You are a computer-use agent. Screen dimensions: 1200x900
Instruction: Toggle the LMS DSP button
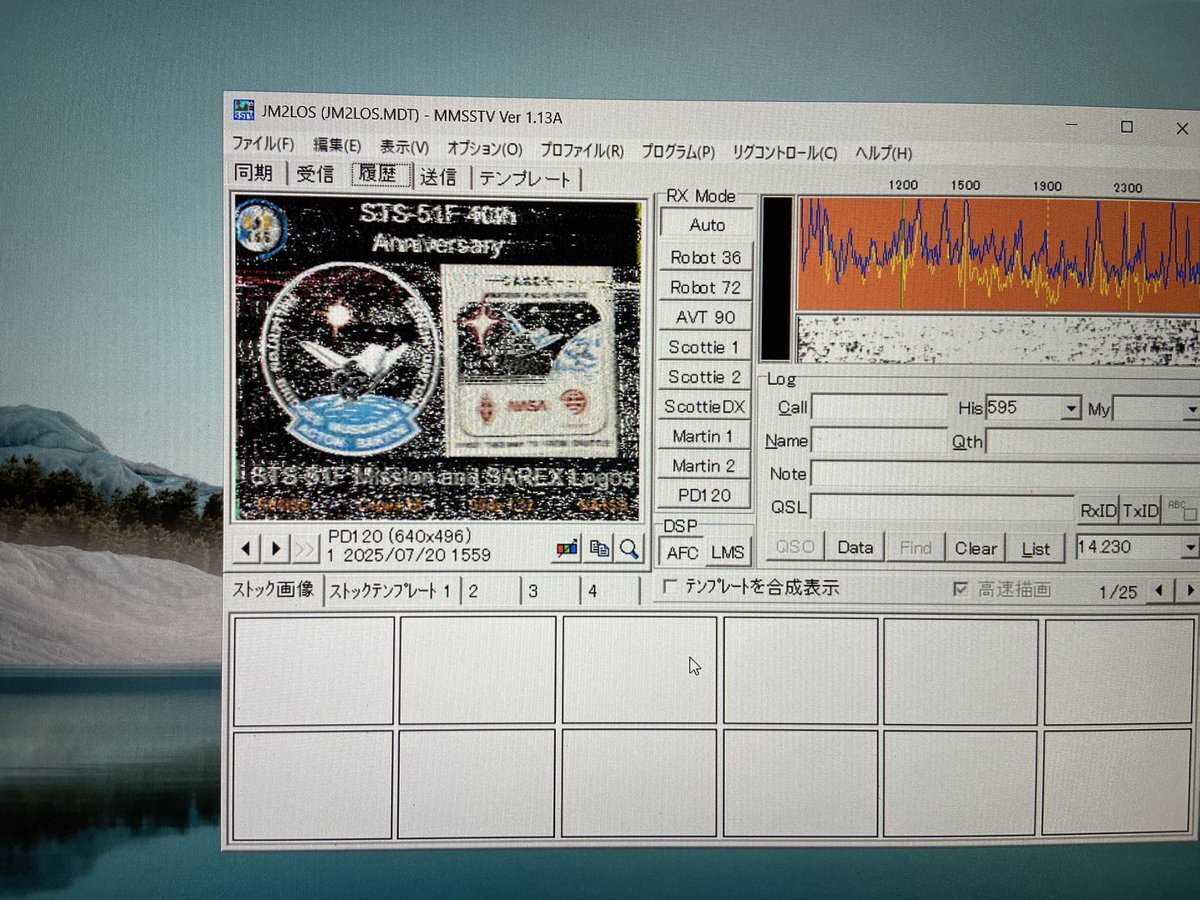coord(727,551)
